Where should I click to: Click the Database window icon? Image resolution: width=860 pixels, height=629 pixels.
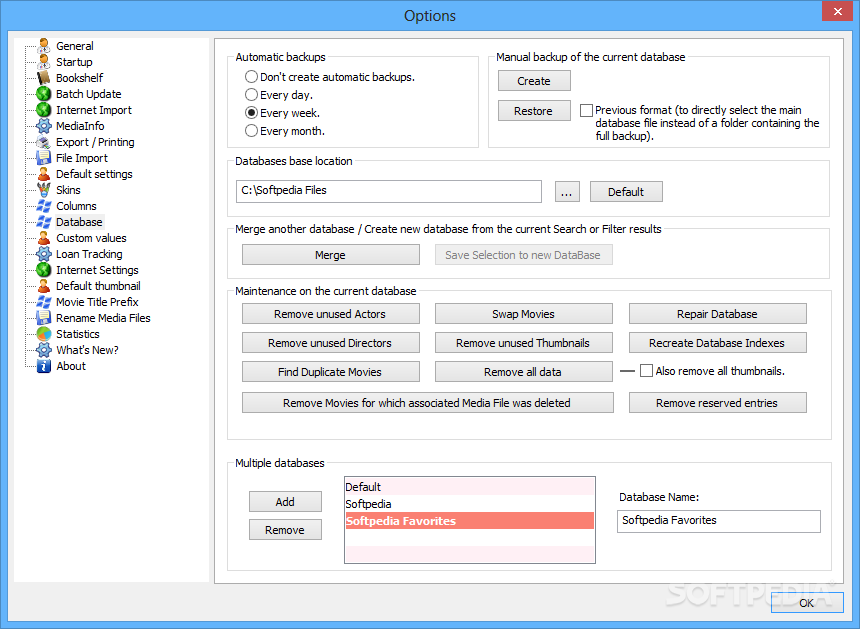pos(44,222)
